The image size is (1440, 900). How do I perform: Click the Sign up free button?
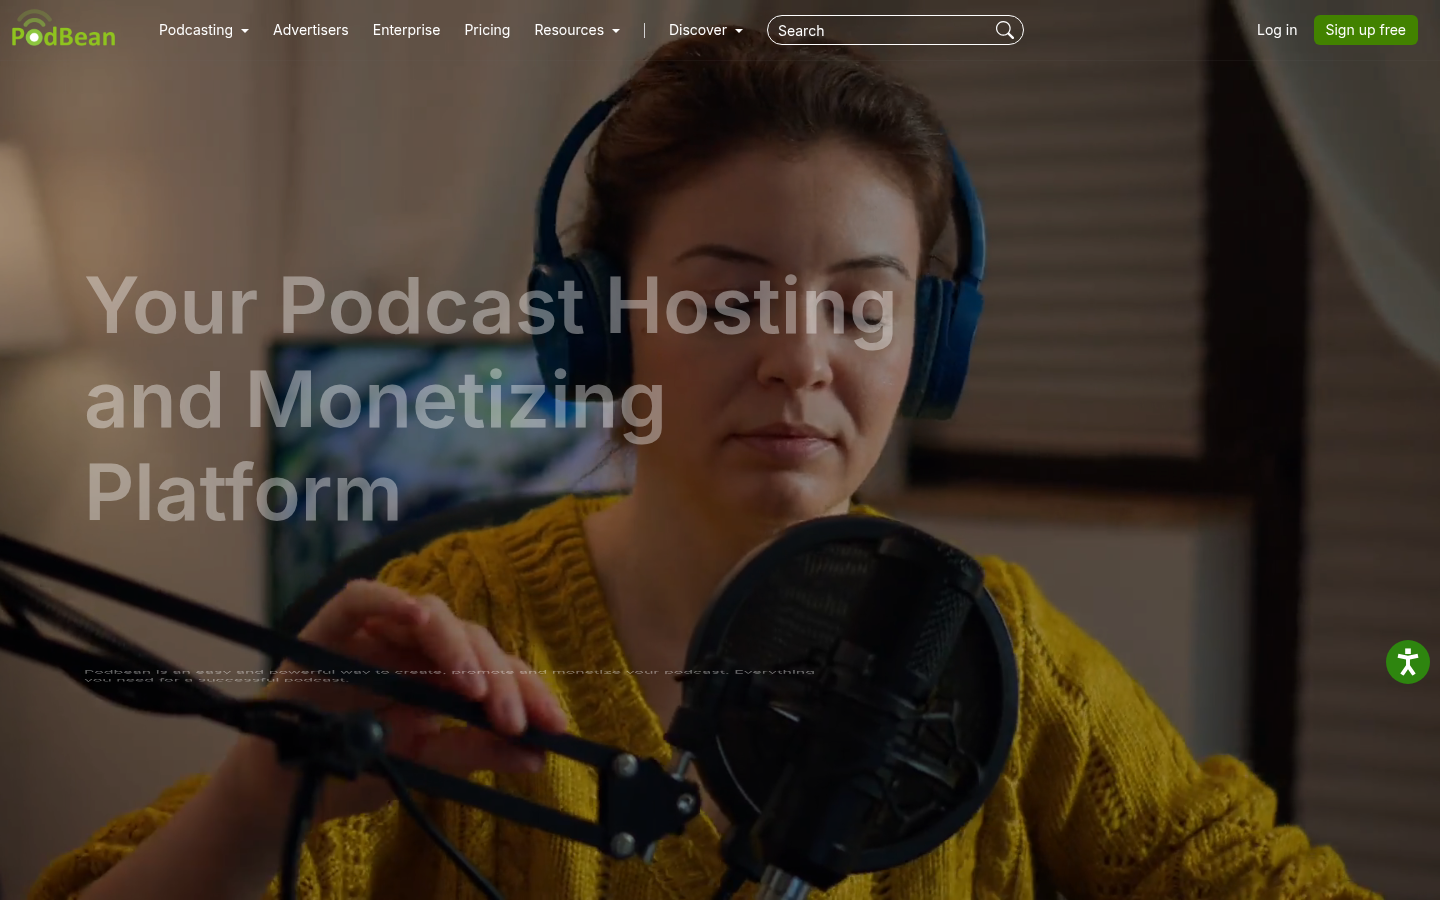1365,30
